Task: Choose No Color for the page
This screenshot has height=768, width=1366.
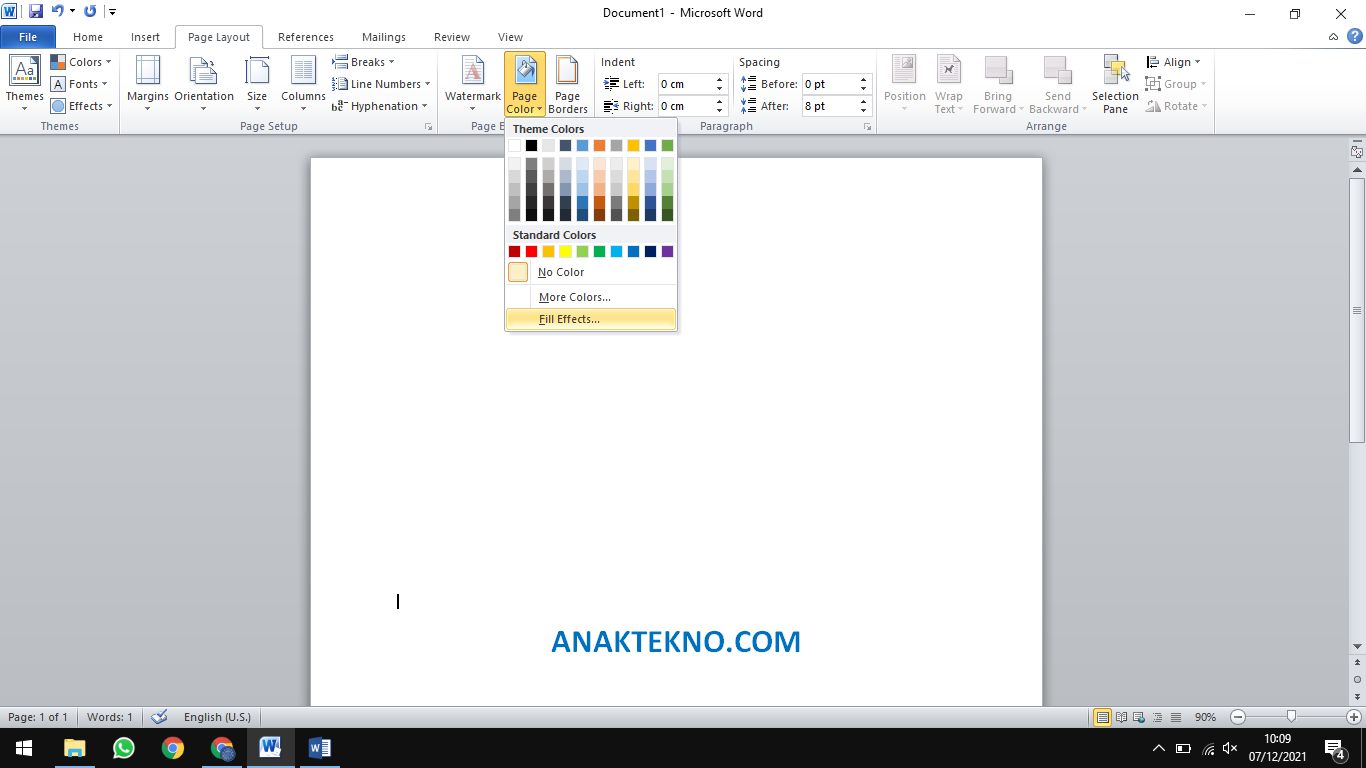Action: tap(591, 272)
